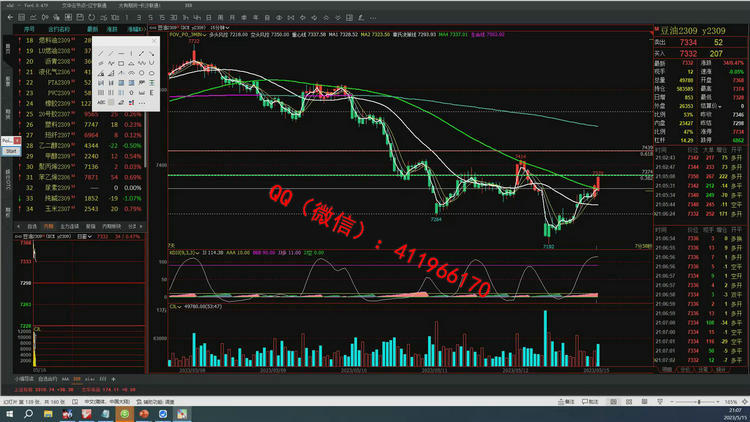Select the straight line drawing tool
This screenshot has height=422, width=750.
pyautogui.click(x=101, y=54)
